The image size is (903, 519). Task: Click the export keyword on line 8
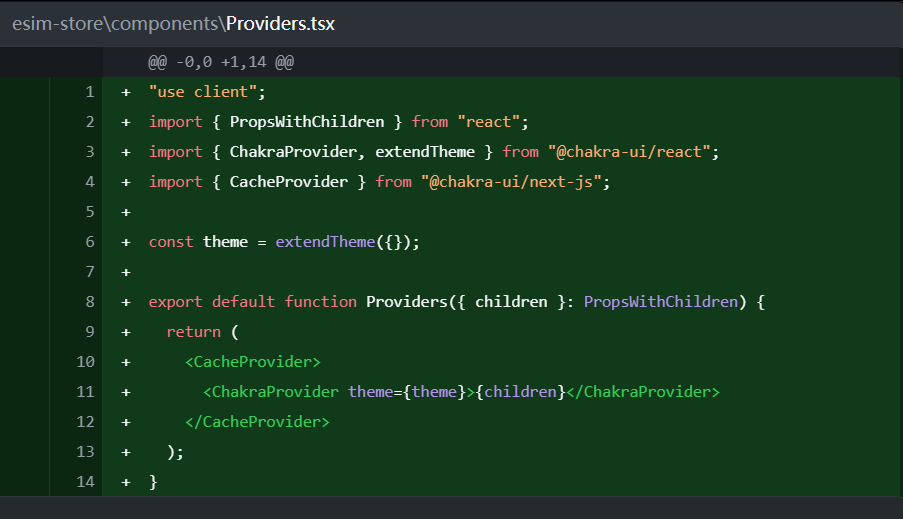point(176,302)
